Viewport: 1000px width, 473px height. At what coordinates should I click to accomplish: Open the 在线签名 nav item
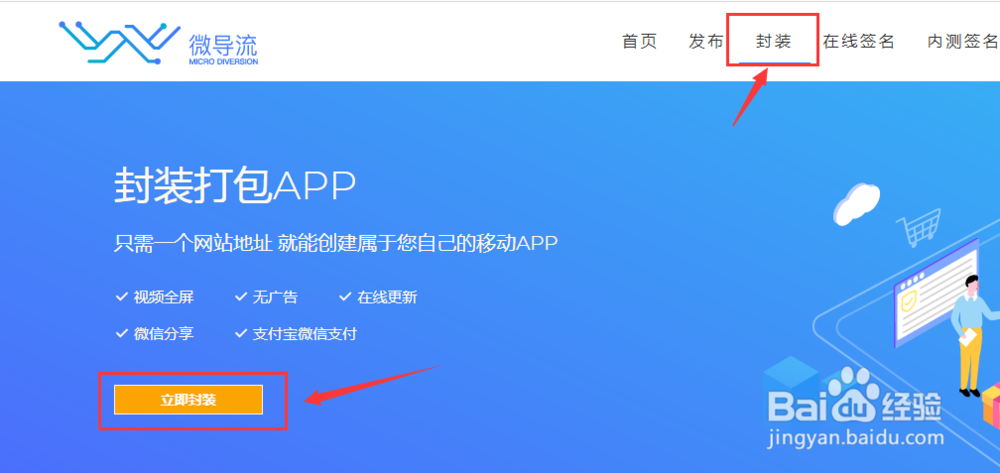click(858, 42)
